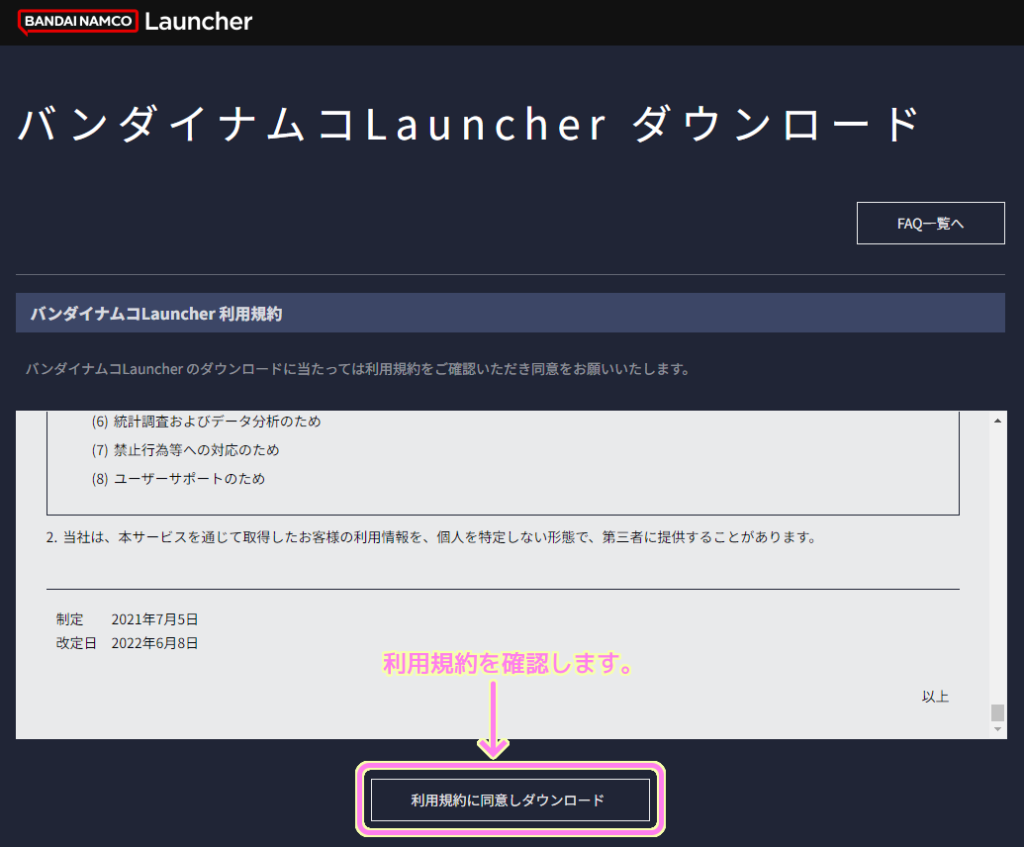Click the Launcher text in the header
The image size is (1024, 847).
(x=199, y=22)
